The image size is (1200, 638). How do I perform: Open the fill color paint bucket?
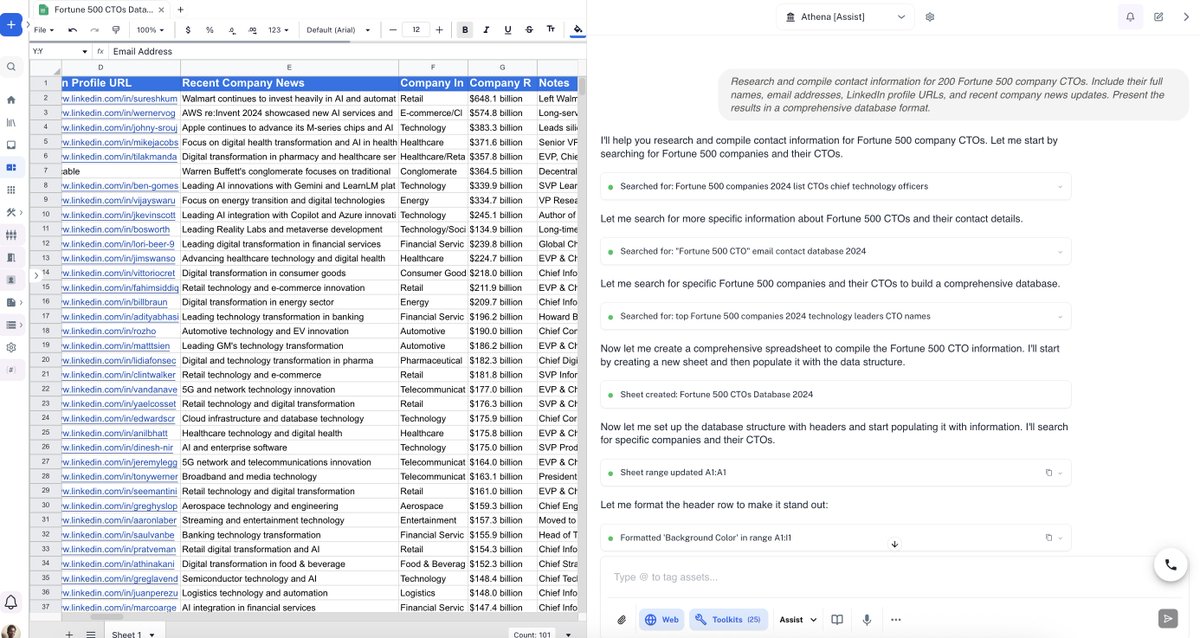(577, 30)
